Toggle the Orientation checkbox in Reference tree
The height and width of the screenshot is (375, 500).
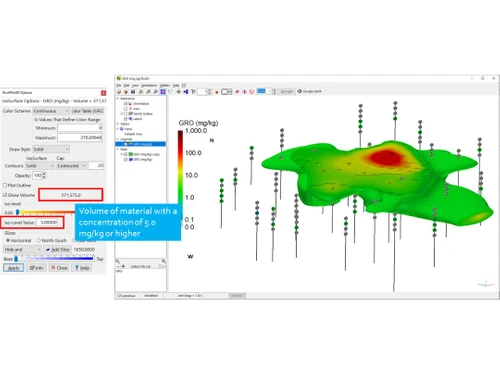[x=126, y=104]
